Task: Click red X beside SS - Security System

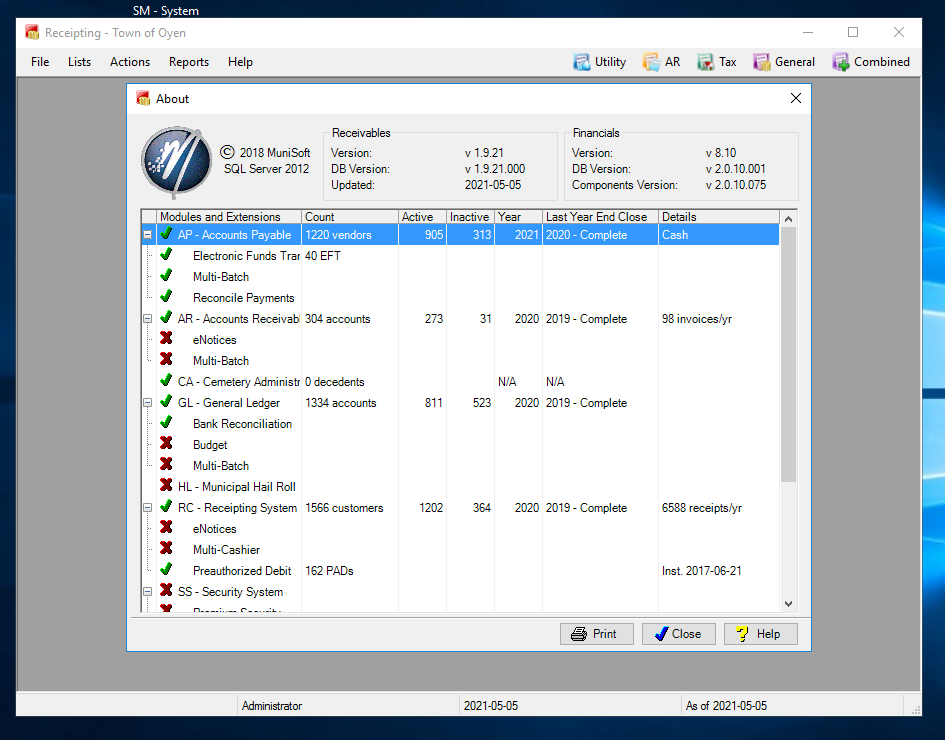Action: 166,591
